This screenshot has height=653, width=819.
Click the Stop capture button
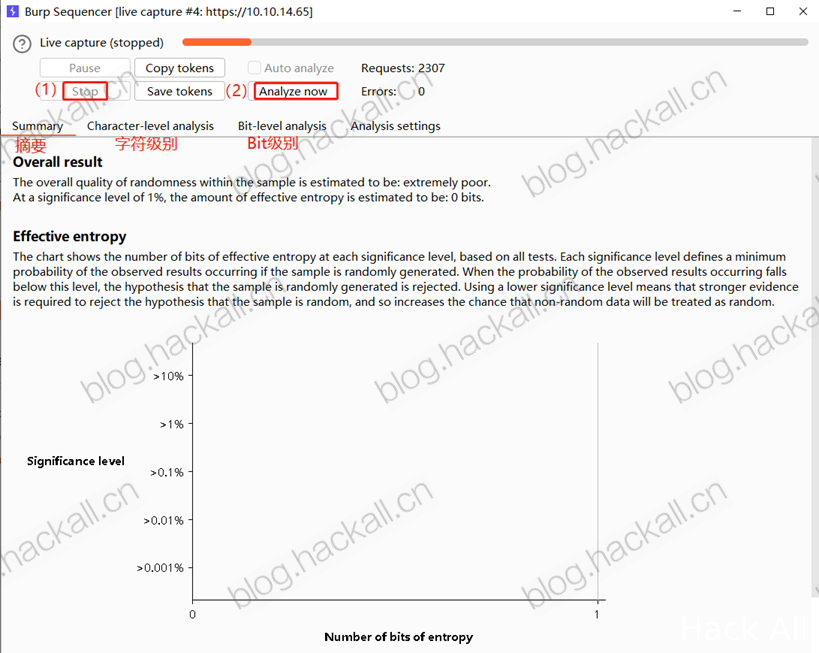click(85, 91)
